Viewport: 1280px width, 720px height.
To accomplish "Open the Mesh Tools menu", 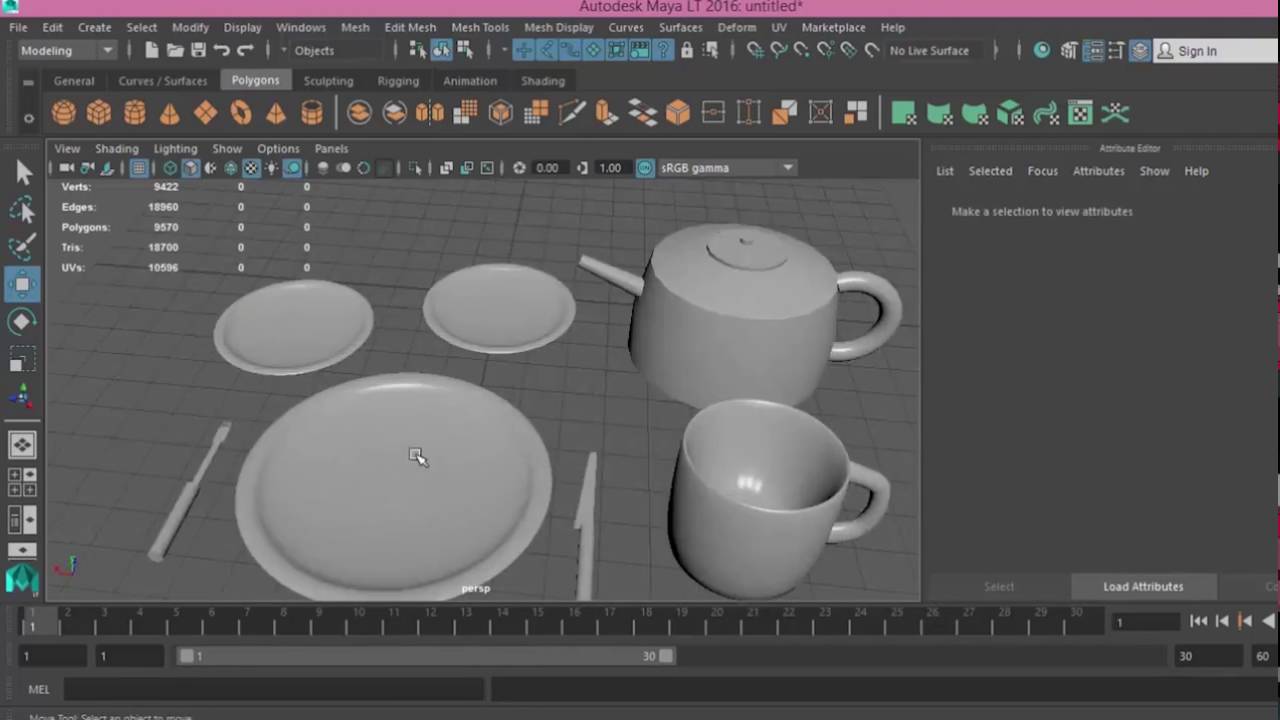I will click(480, 27).
